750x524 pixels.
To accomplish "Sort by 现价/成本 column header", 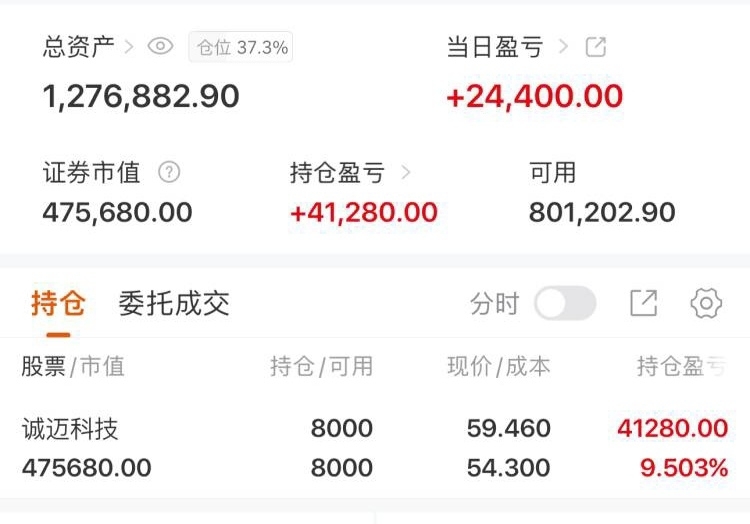I will pos(498,367).
